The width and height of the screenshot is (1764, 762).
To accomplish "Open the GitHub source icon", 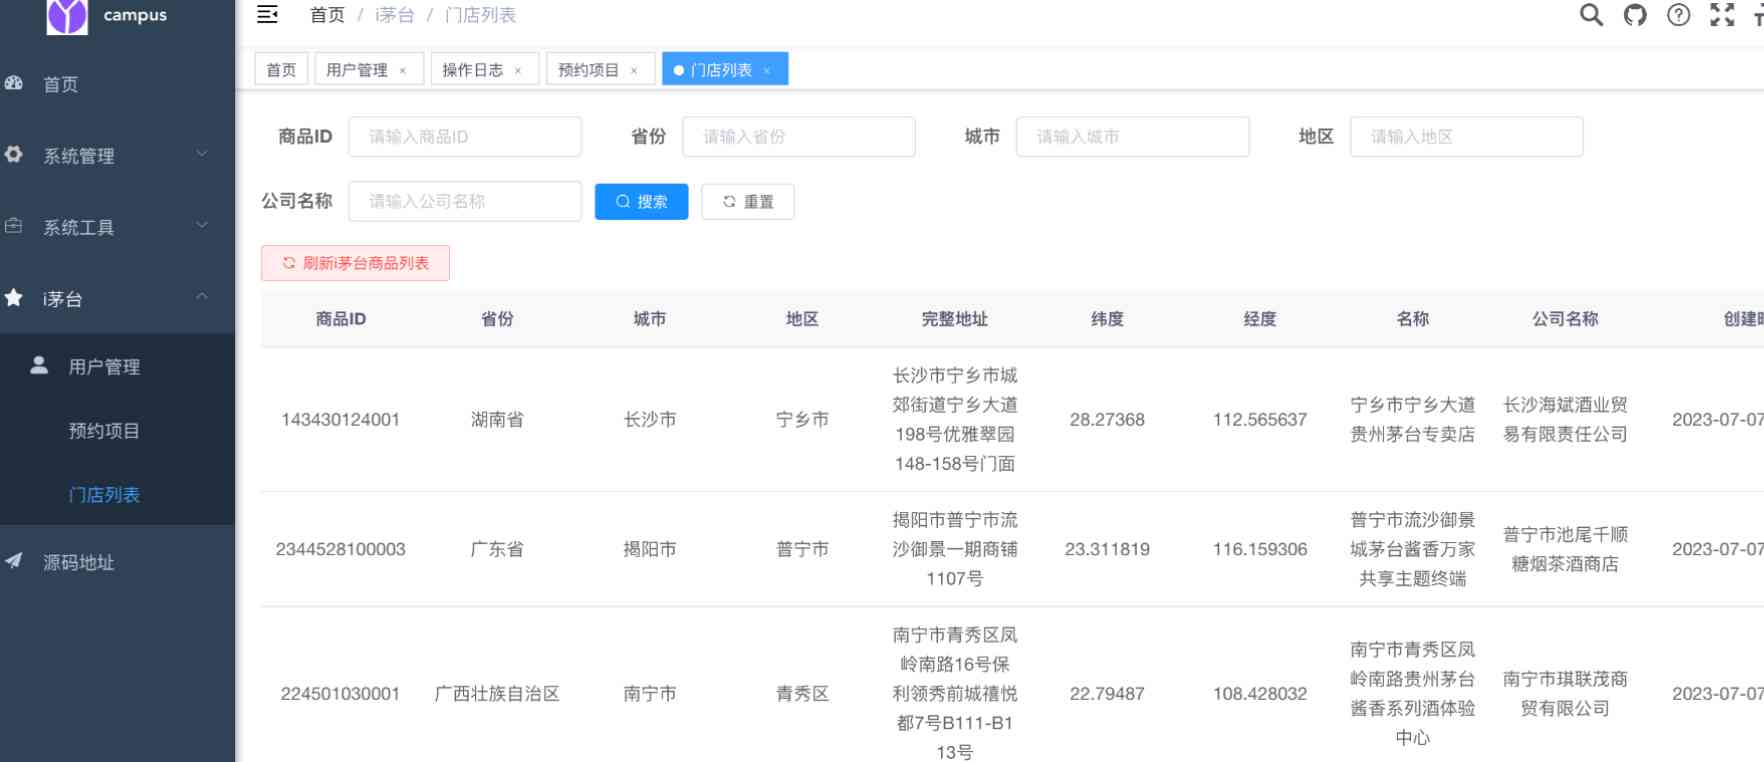I will 1635,14.
